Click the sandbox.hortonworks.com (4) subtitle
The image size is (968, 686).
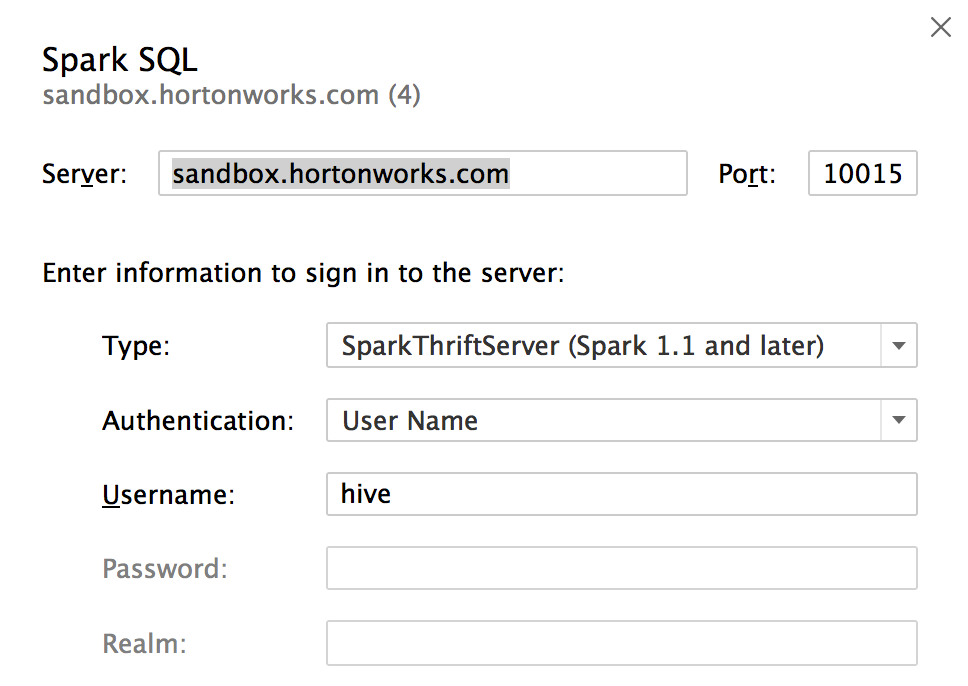point(231,96)
